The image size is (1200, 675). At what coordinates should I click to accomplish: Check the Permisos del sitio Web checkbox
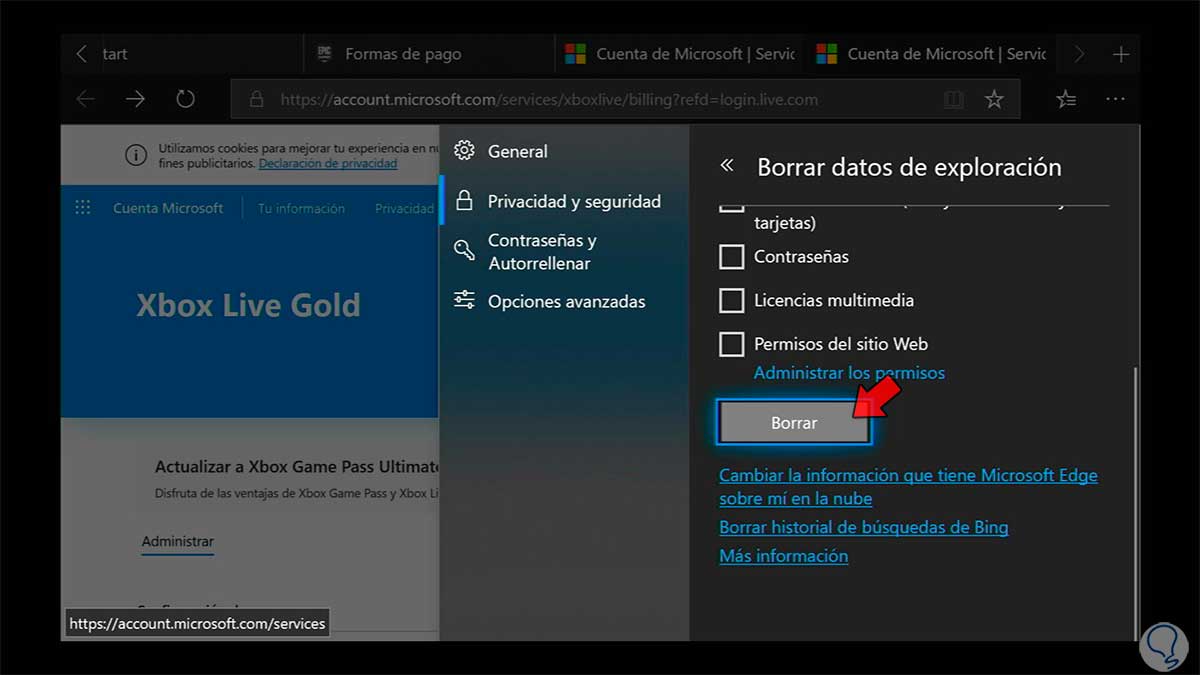click(x=732, y=344)
